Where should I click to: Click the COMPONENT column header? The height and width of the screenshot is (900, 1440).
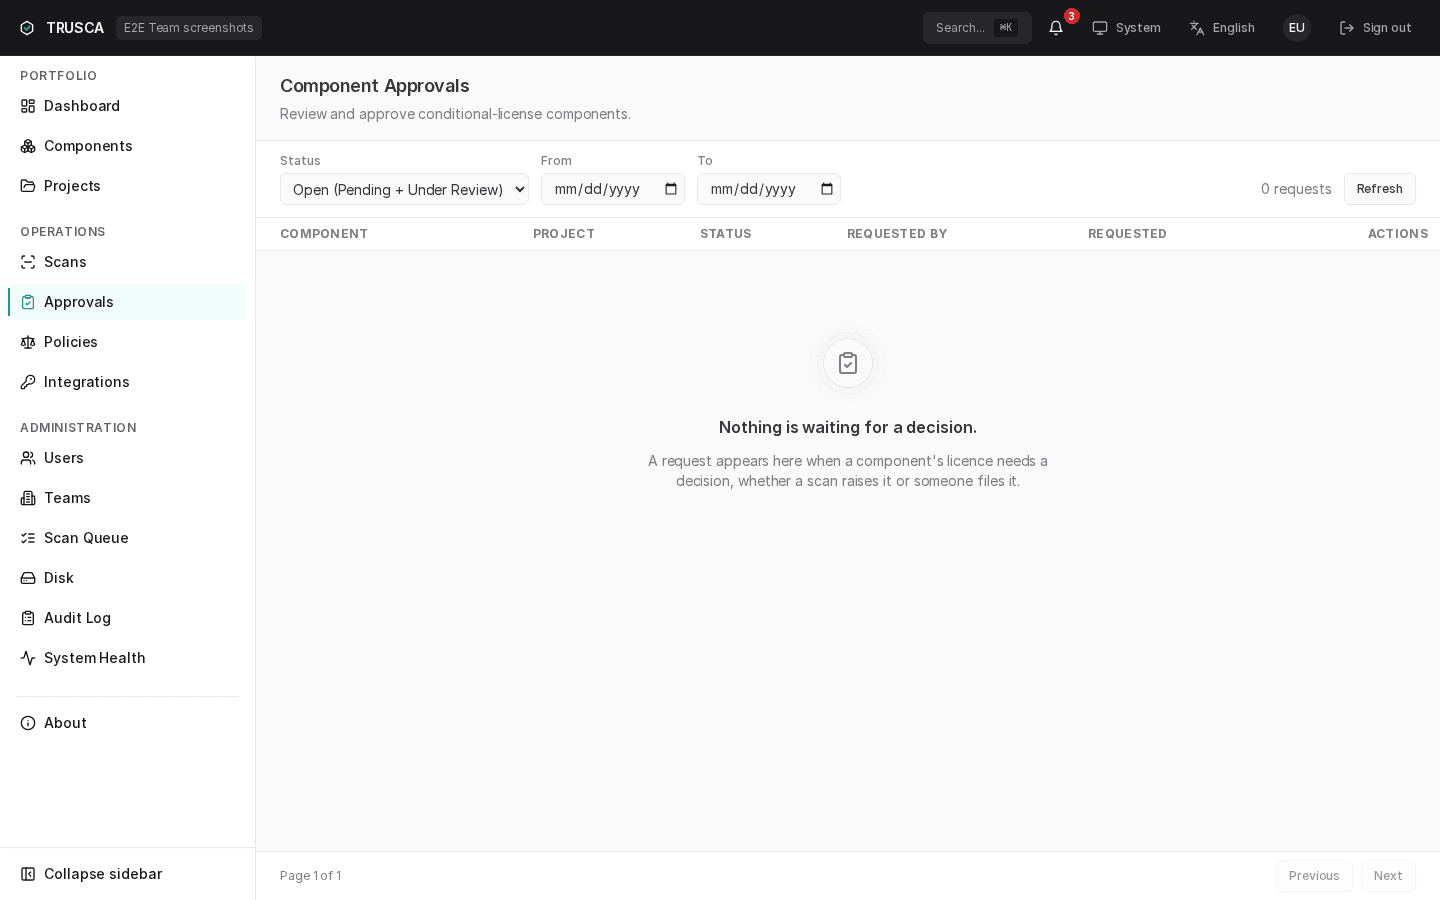click(324, 234)
